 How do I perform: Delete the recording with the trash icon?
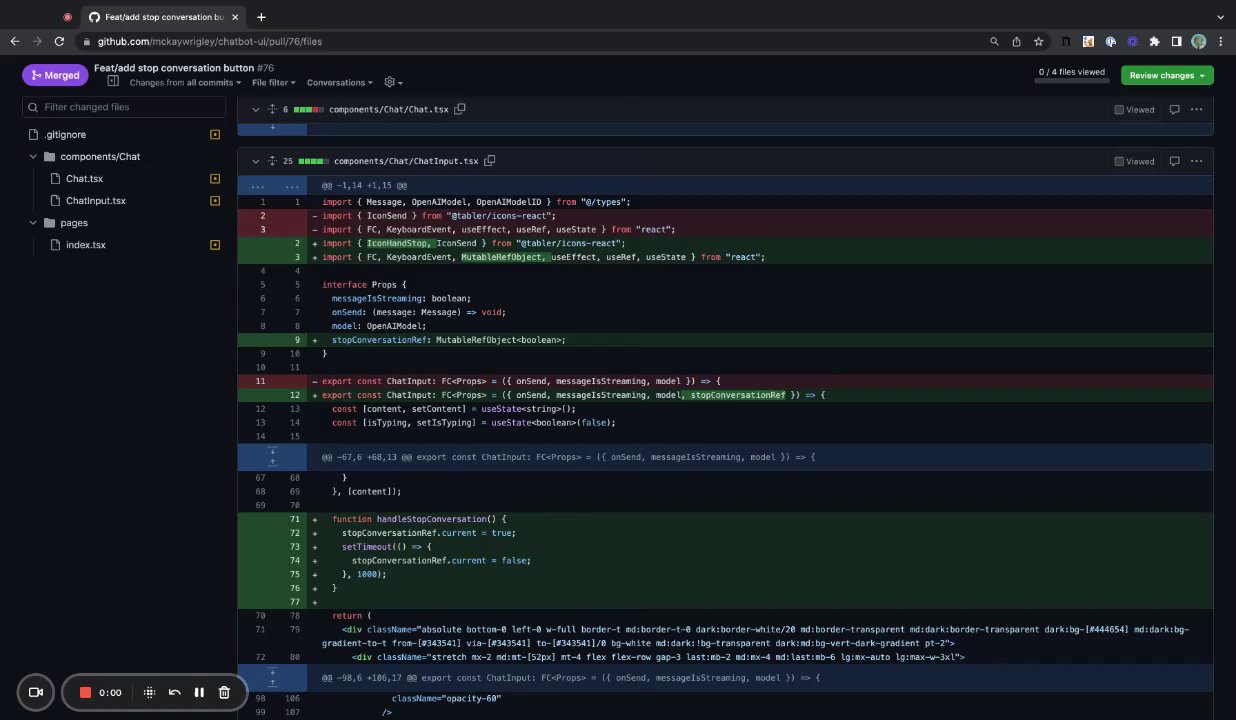pyautogui.click(x=224, y=692)
